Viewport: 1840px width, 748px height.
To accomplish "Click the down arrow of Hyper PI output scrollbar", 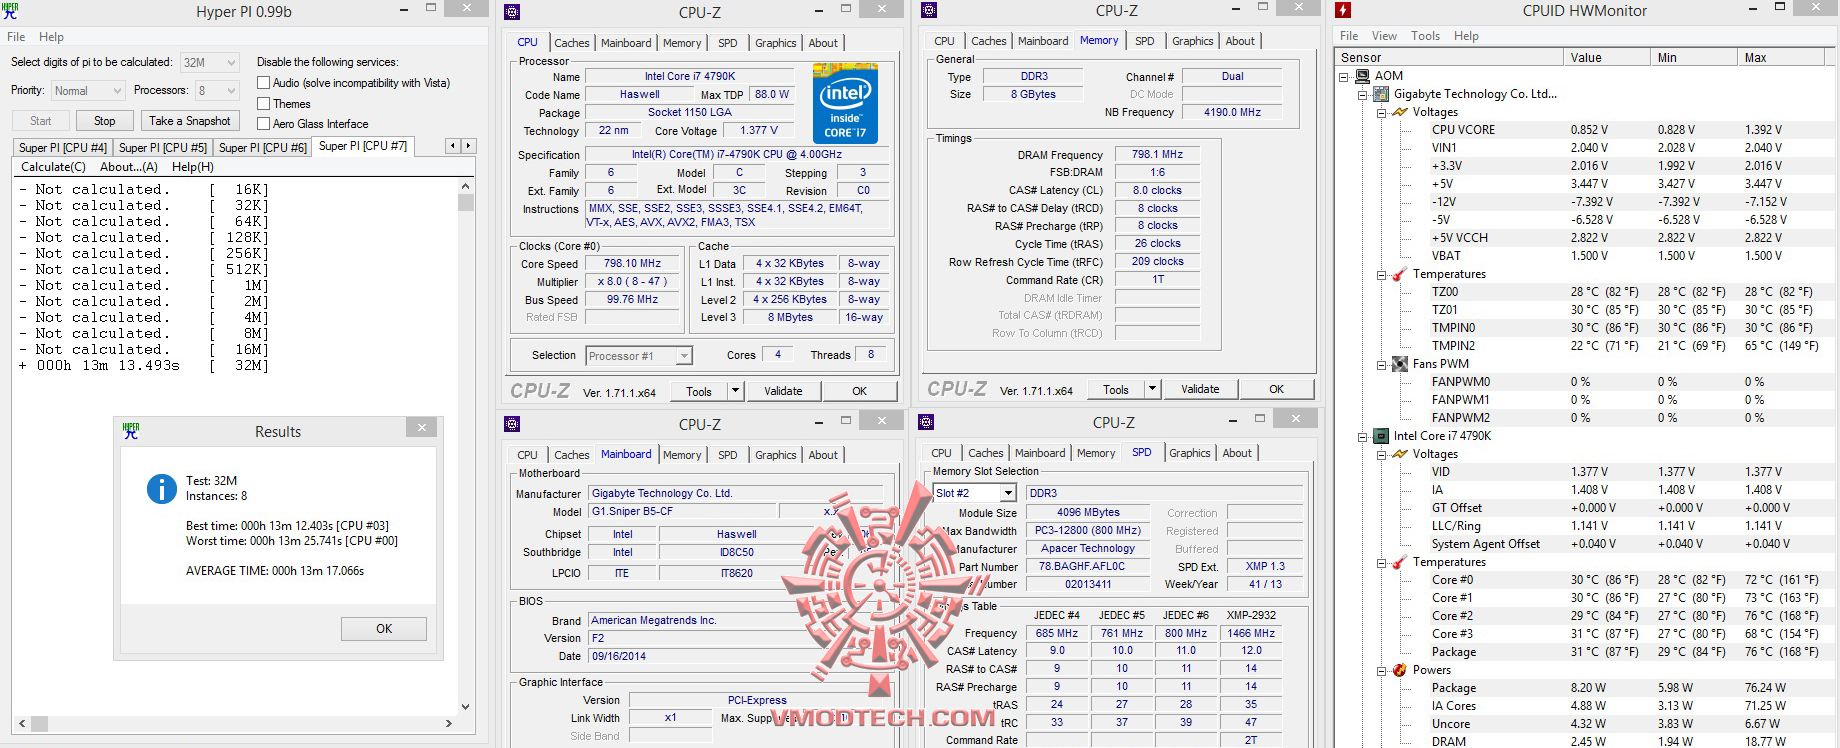I will tap(465, 707).
